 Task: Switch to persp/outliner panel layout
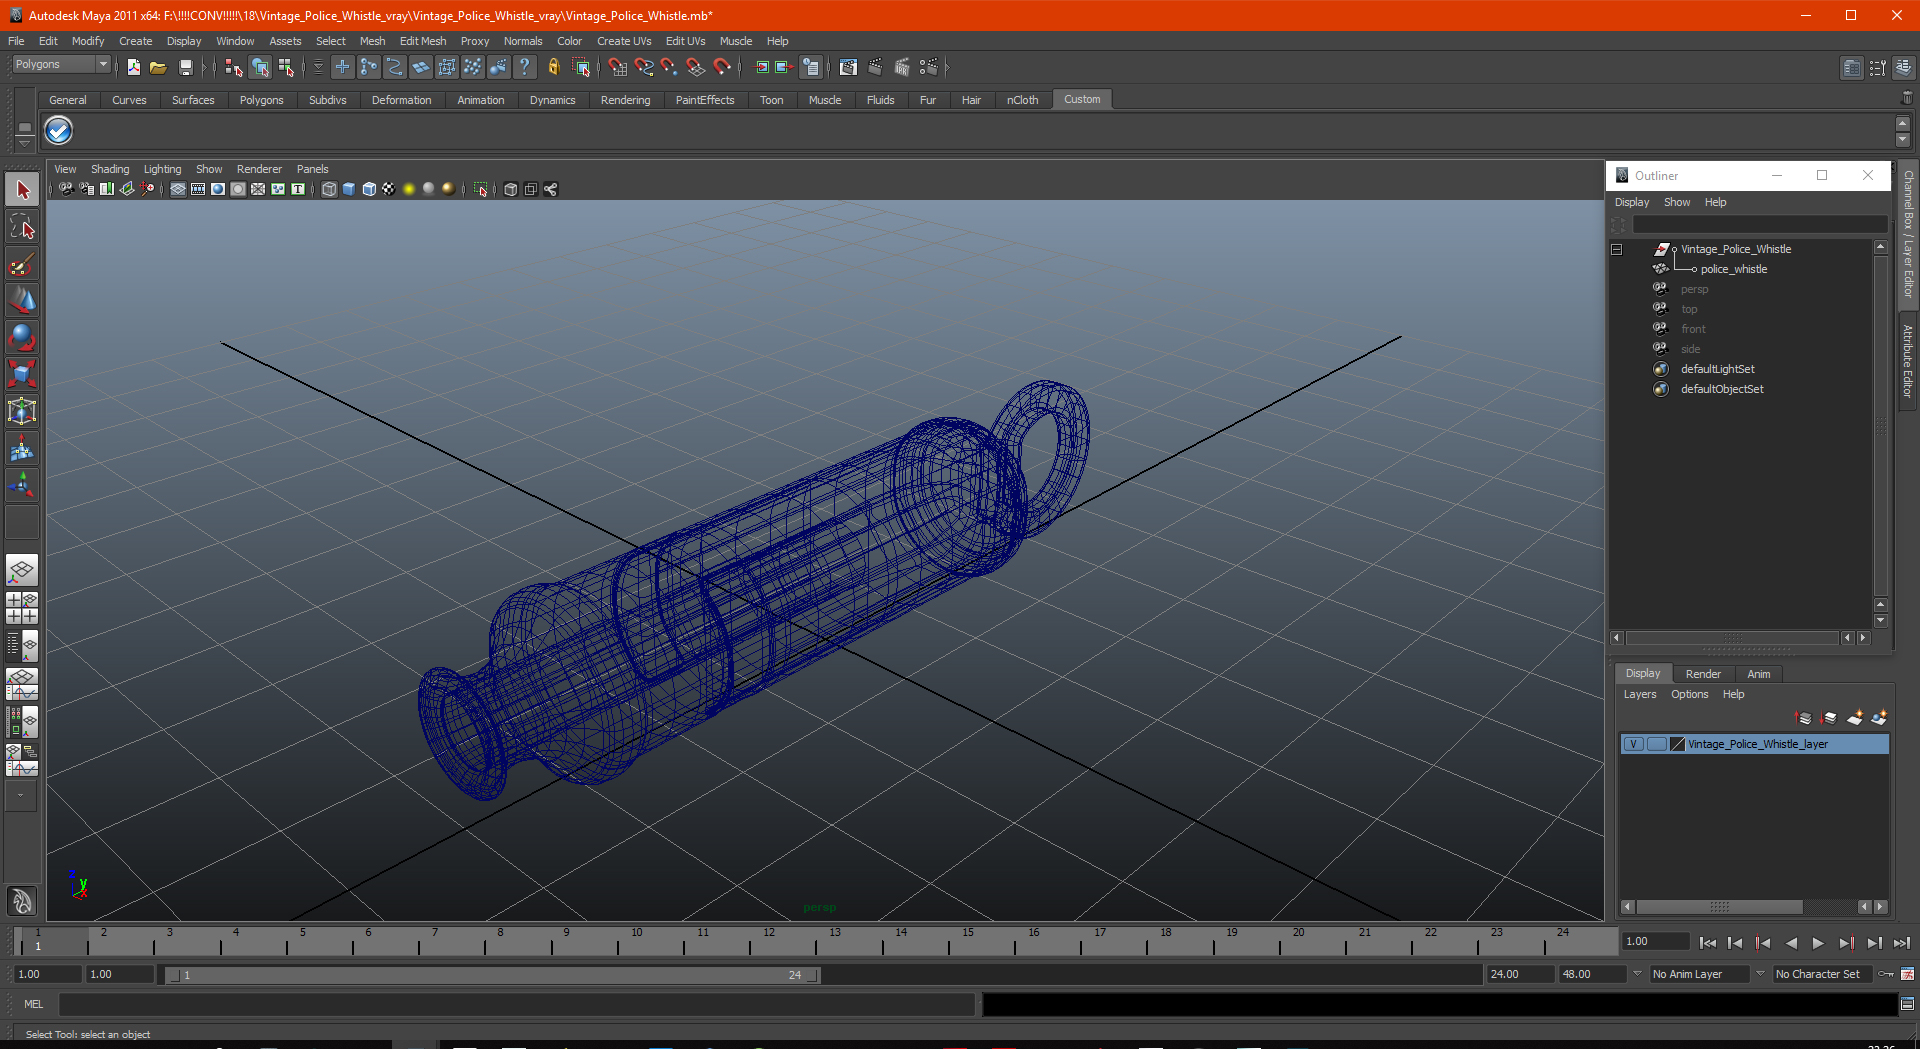pyautogui.click(x=22, y=645)
